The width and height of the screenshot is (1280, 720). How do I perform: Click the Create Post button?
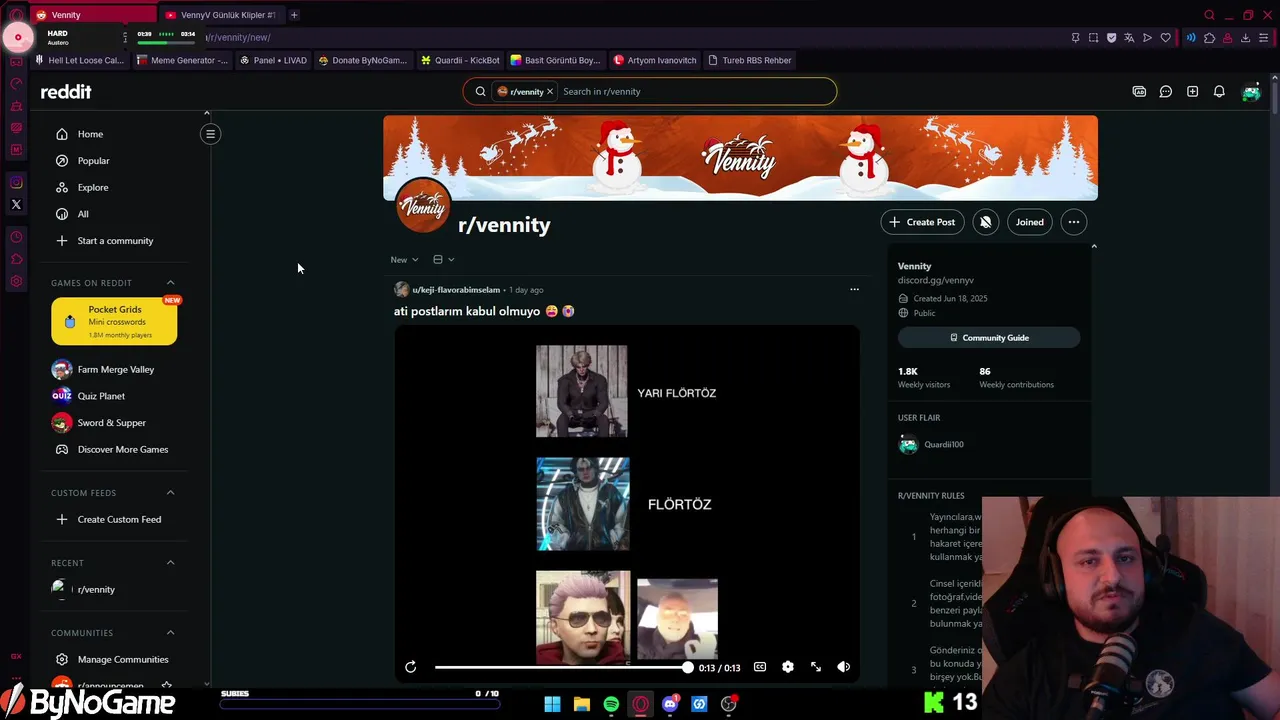tap(923, 222)
